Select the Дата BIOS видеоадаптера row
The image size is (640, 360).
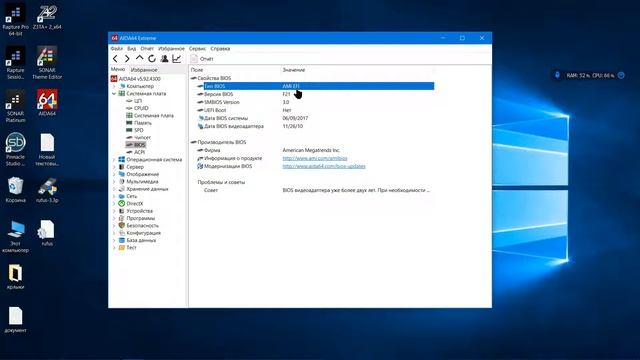coord(316,127)
